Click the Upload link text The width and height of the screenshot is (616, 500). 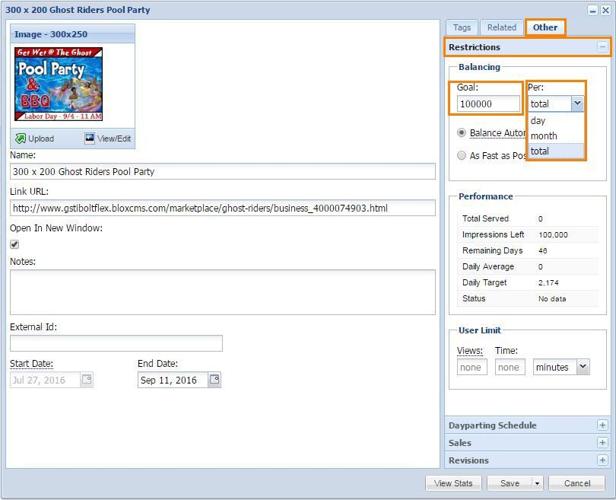point(41,139)
